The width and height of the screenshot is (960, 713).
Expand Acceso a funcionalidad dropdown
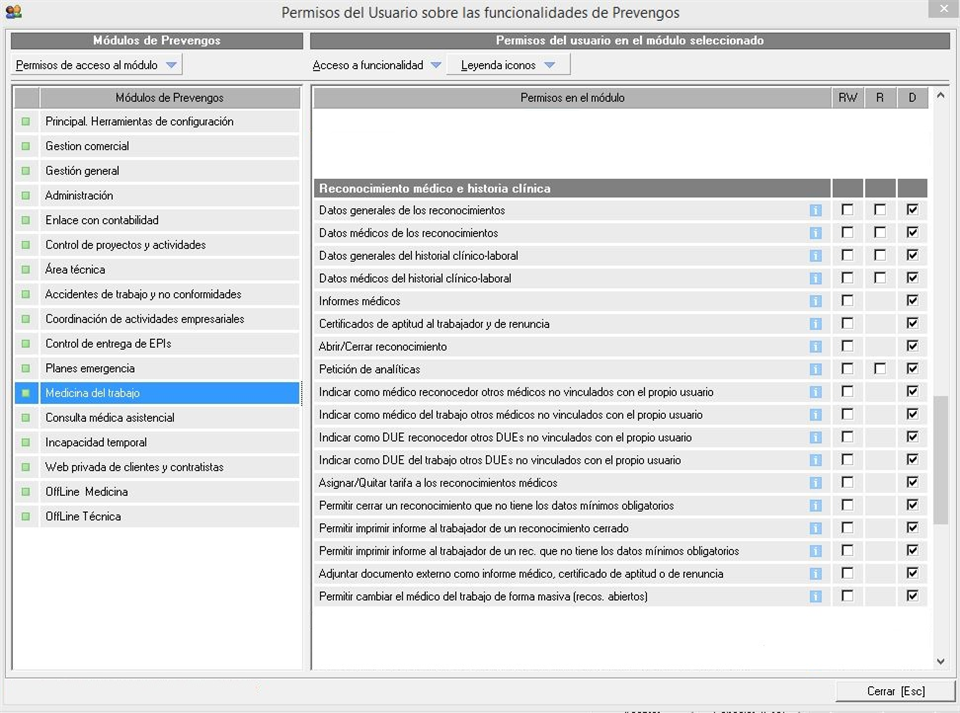click(x=376, y=65)
